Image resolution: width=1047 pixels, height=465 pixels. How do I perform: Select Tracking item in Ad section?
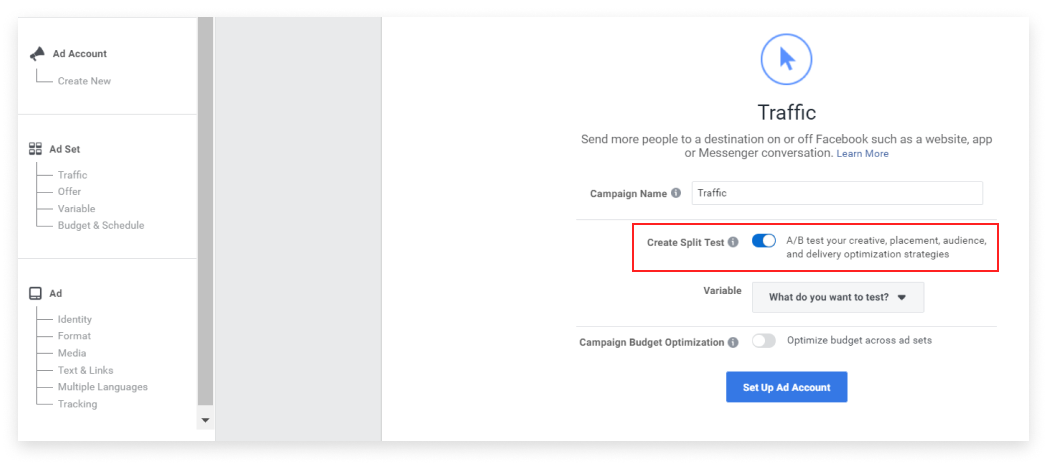click(x=77, y=404)
